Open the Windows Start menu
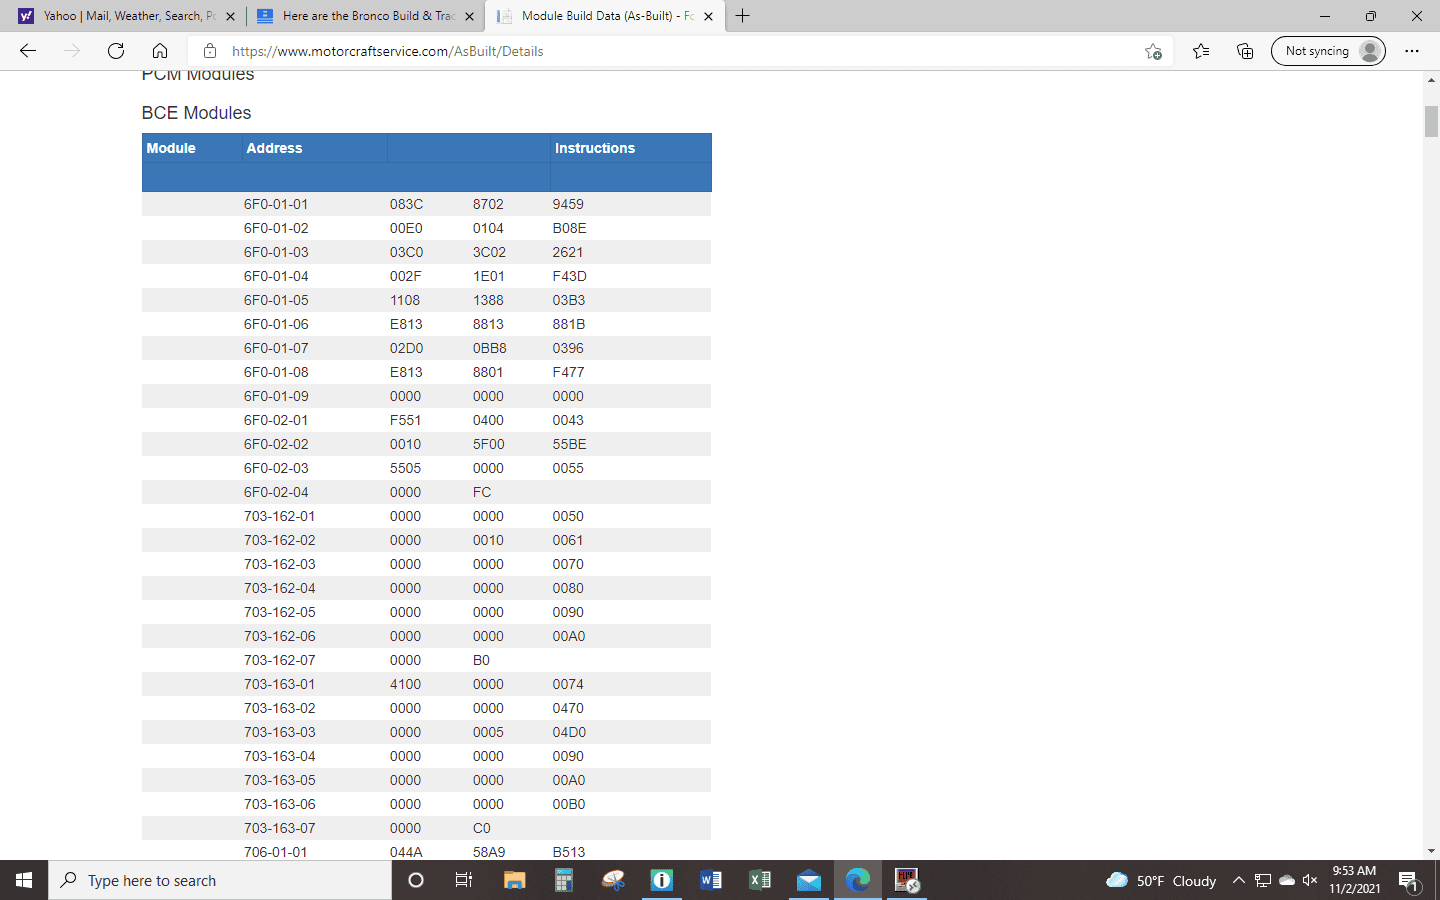This screenshot has width=1440, height=900. coord(24,880)
